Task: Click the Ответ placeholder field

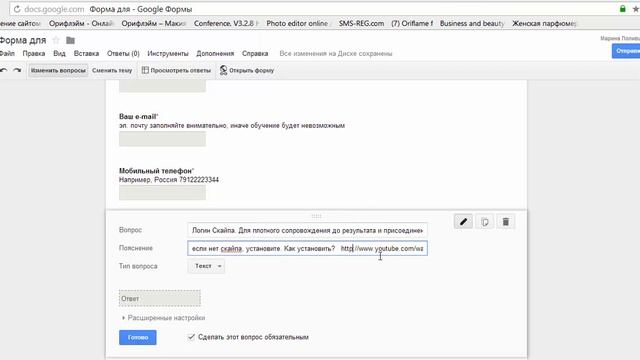Action: 160,298
